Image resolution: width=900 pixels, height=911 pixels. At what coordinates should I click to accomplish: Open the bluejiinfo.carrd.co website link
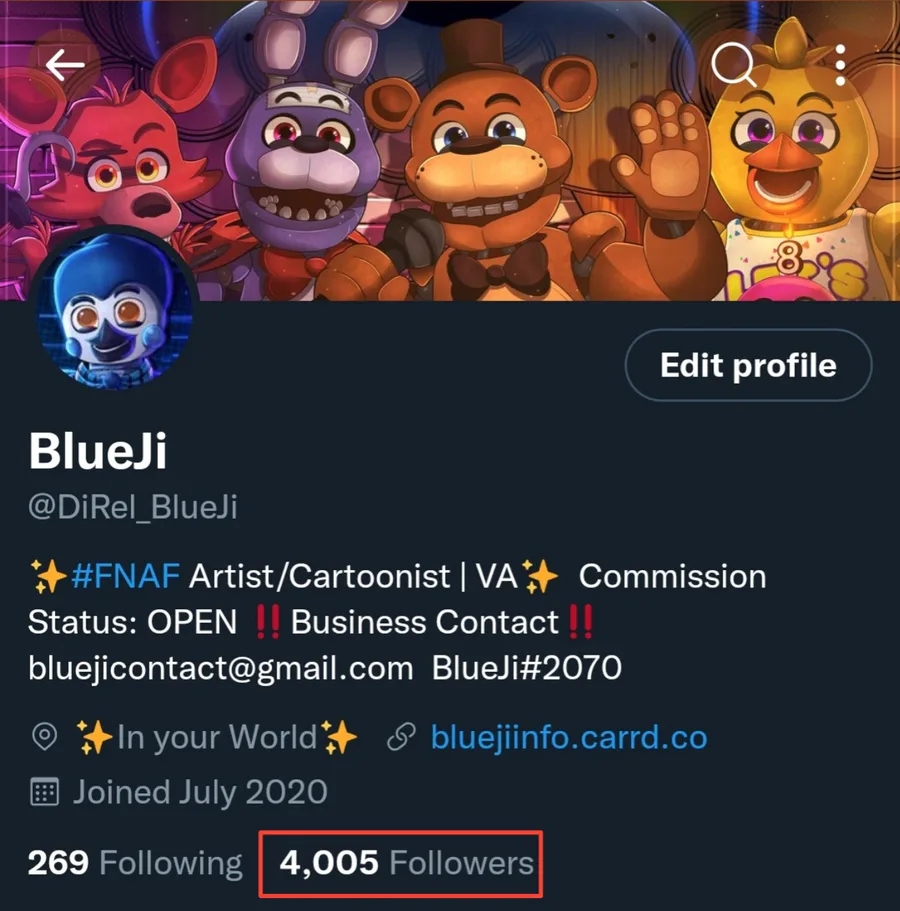click(569, 737)
